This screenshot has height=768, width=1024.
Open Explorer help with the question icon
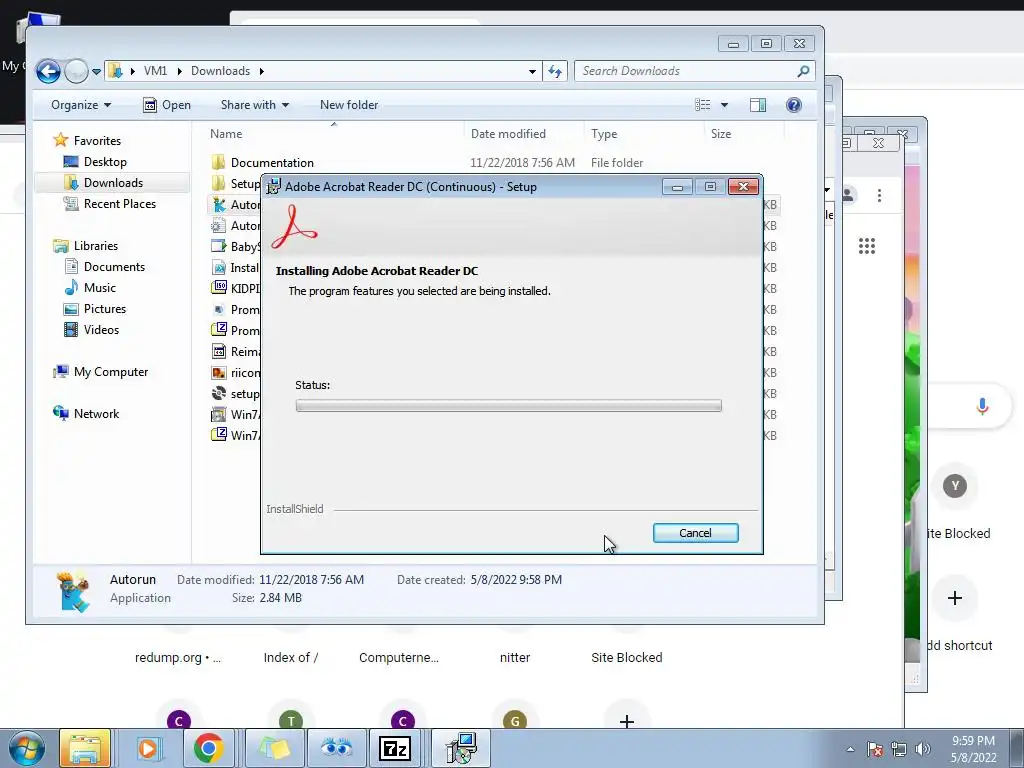click(793, 105)
